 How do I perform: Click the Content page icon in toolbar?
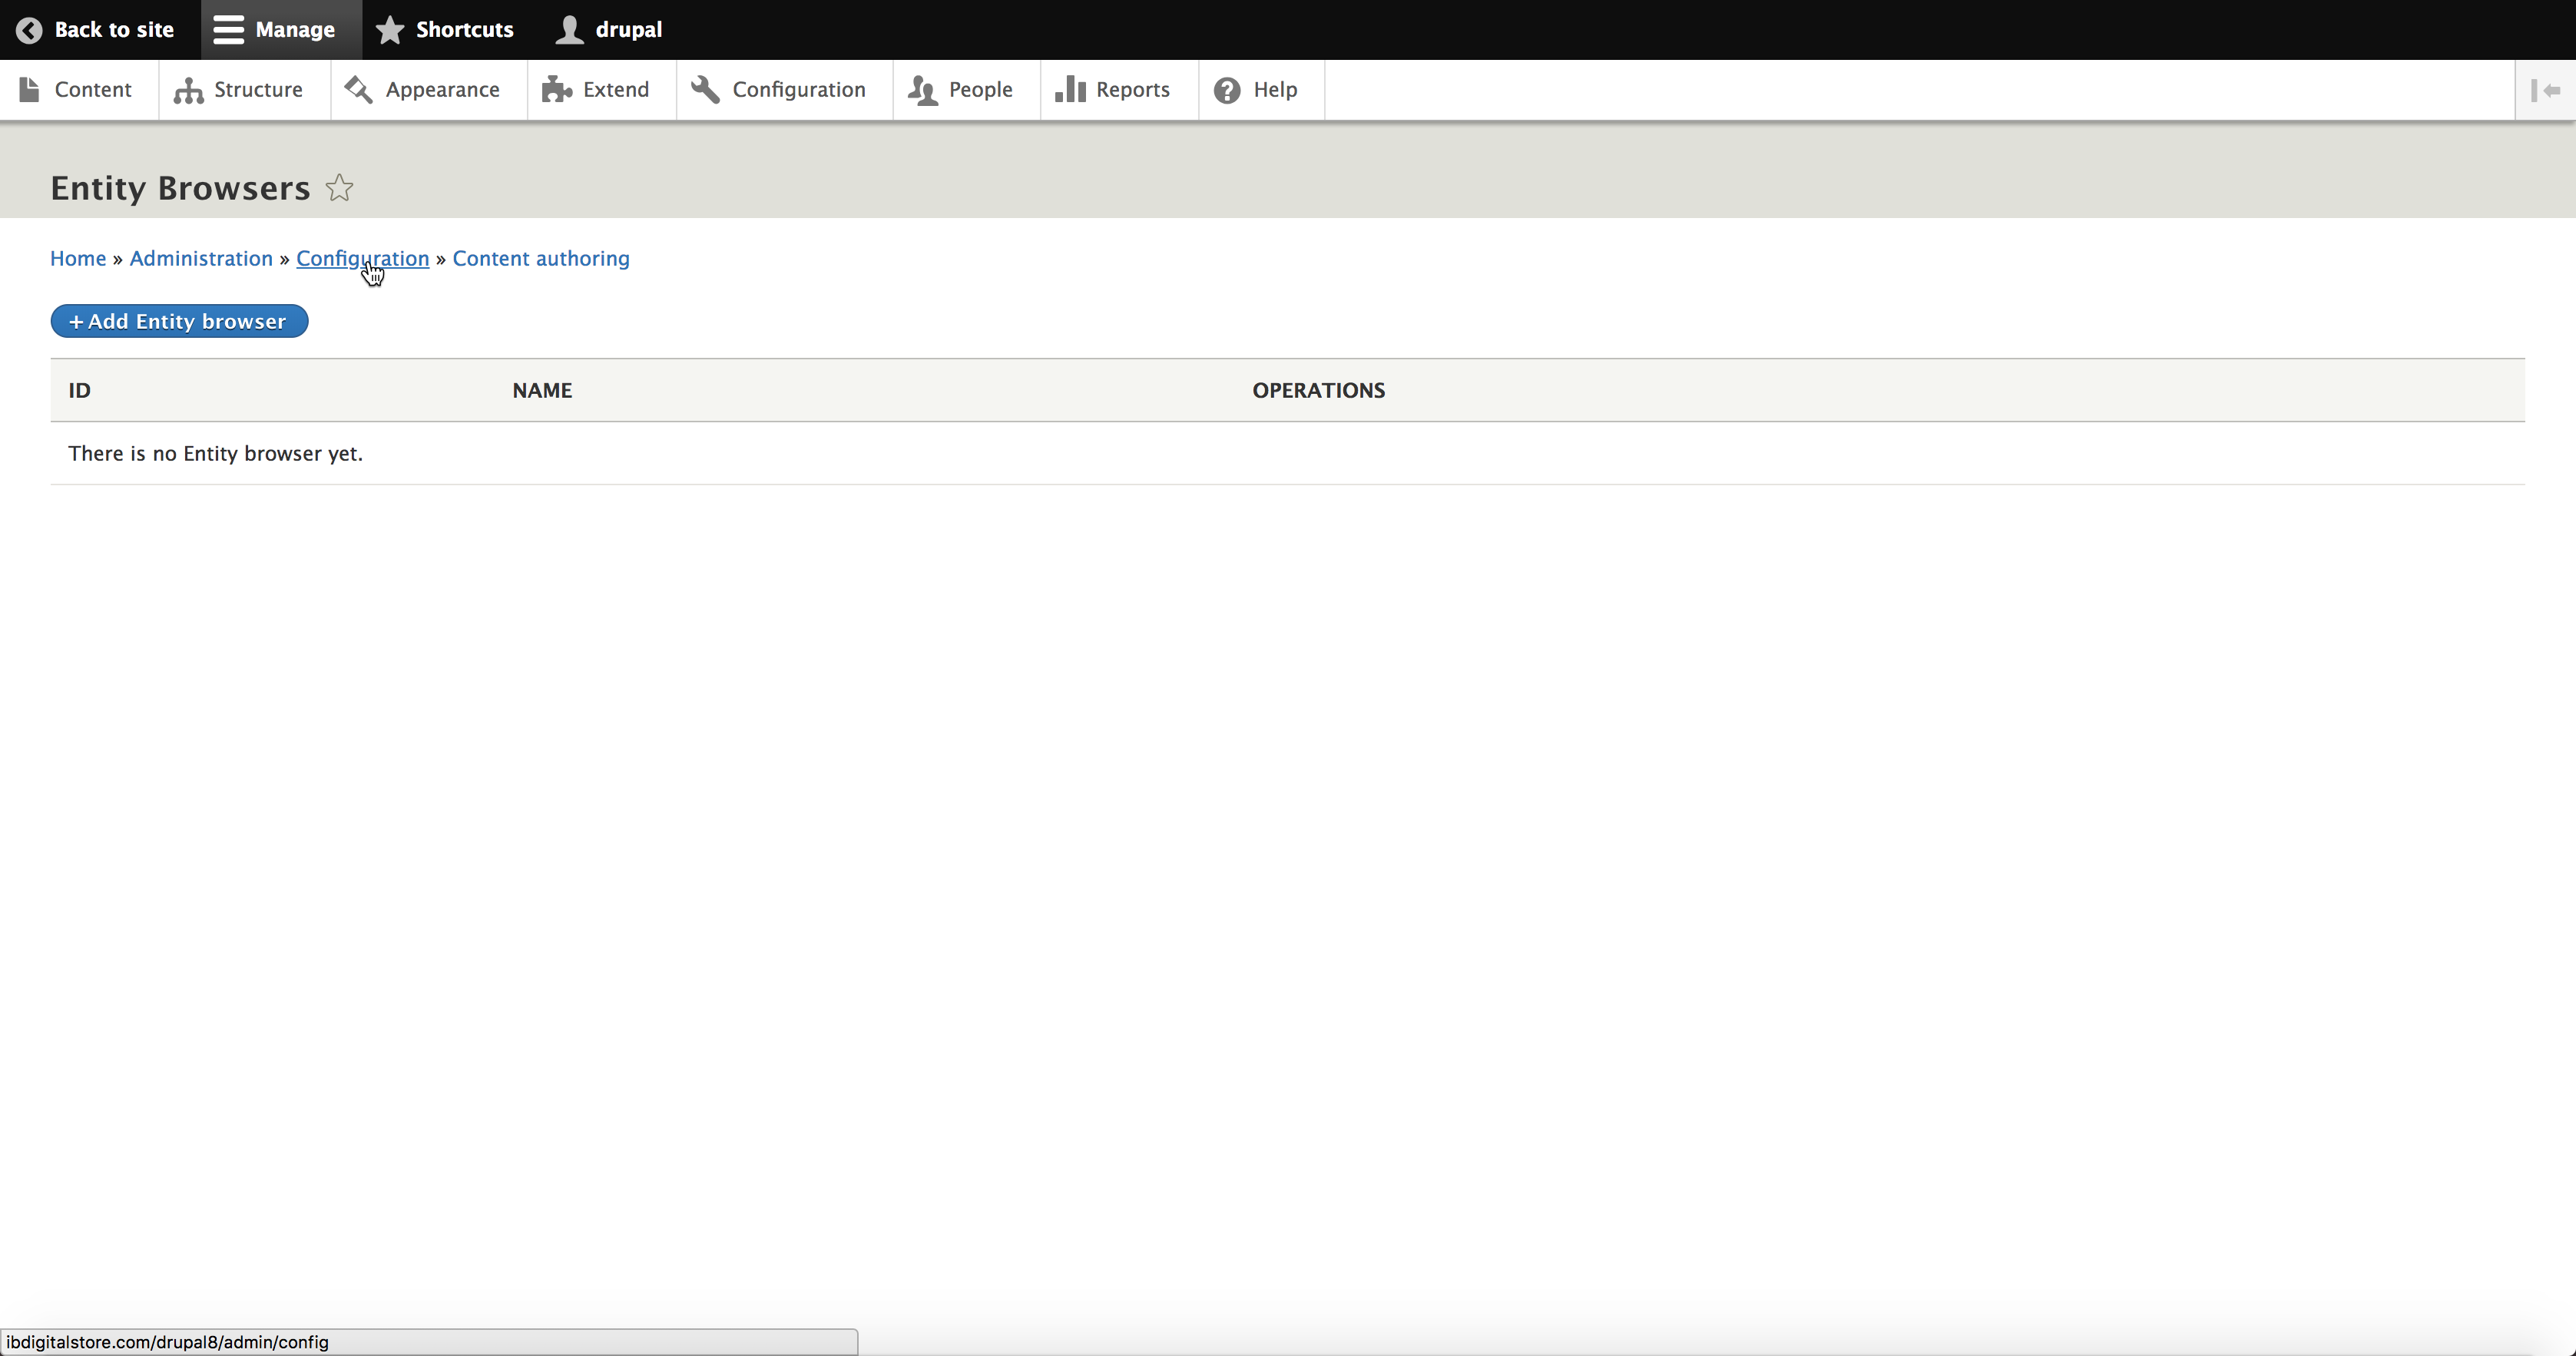click(30, 90)
